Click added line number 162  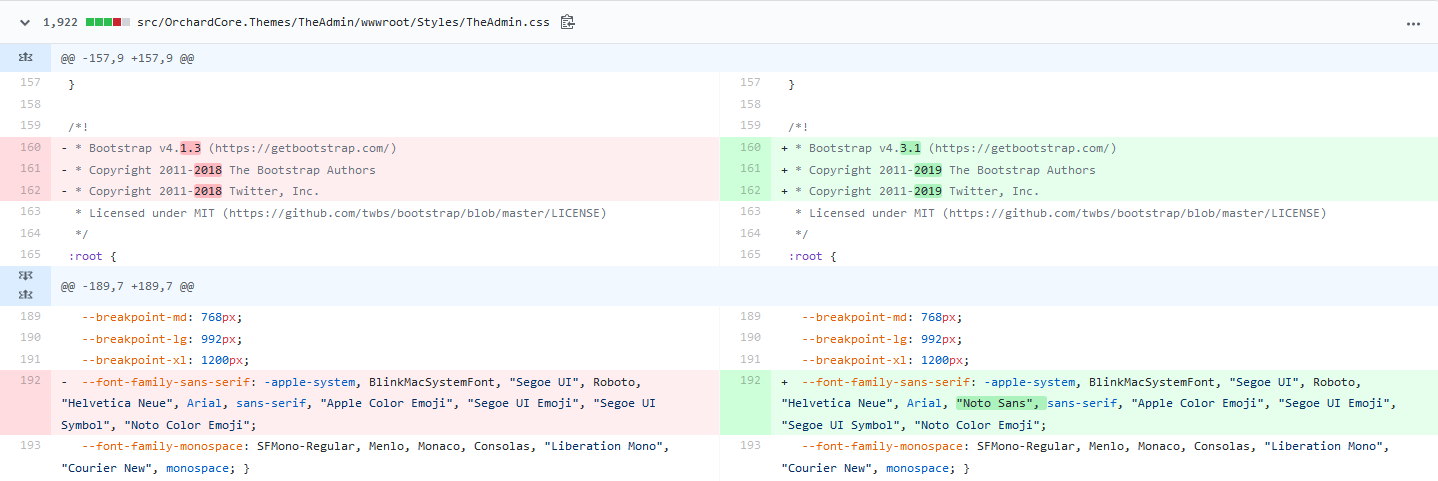(x=746, y=191)
